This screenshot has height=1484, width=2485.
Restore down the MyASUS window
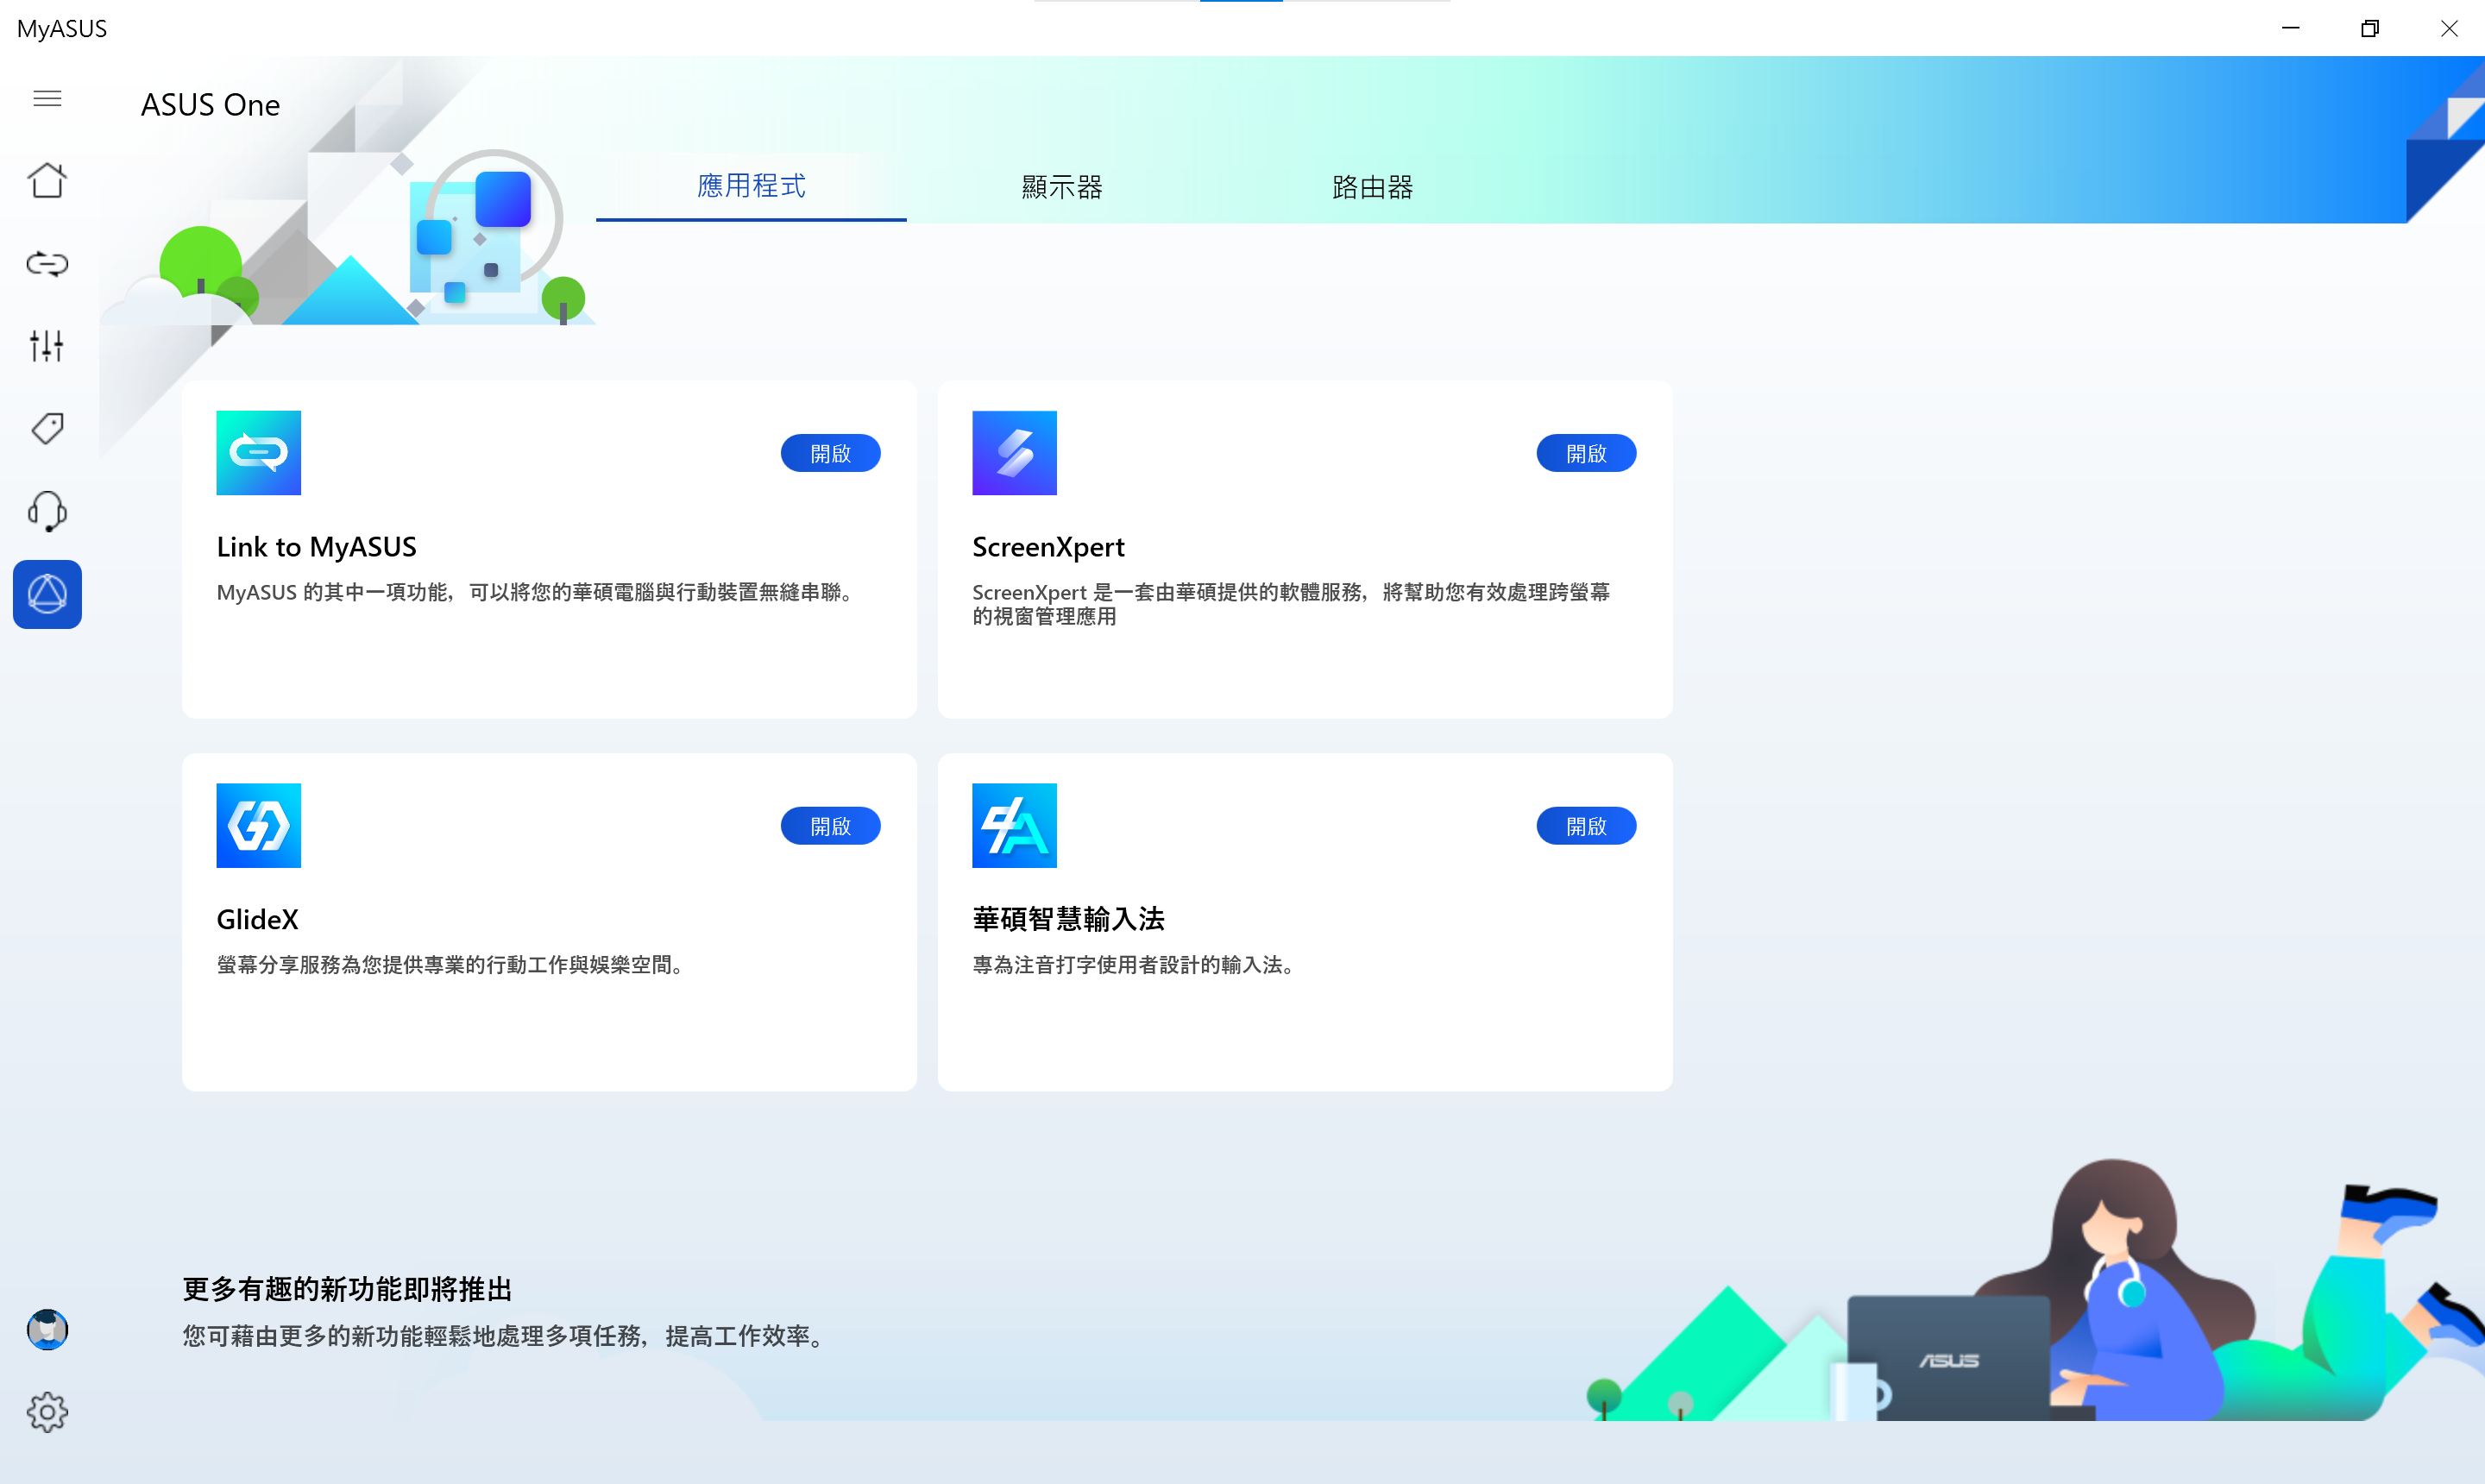(x=2369, y=28)
